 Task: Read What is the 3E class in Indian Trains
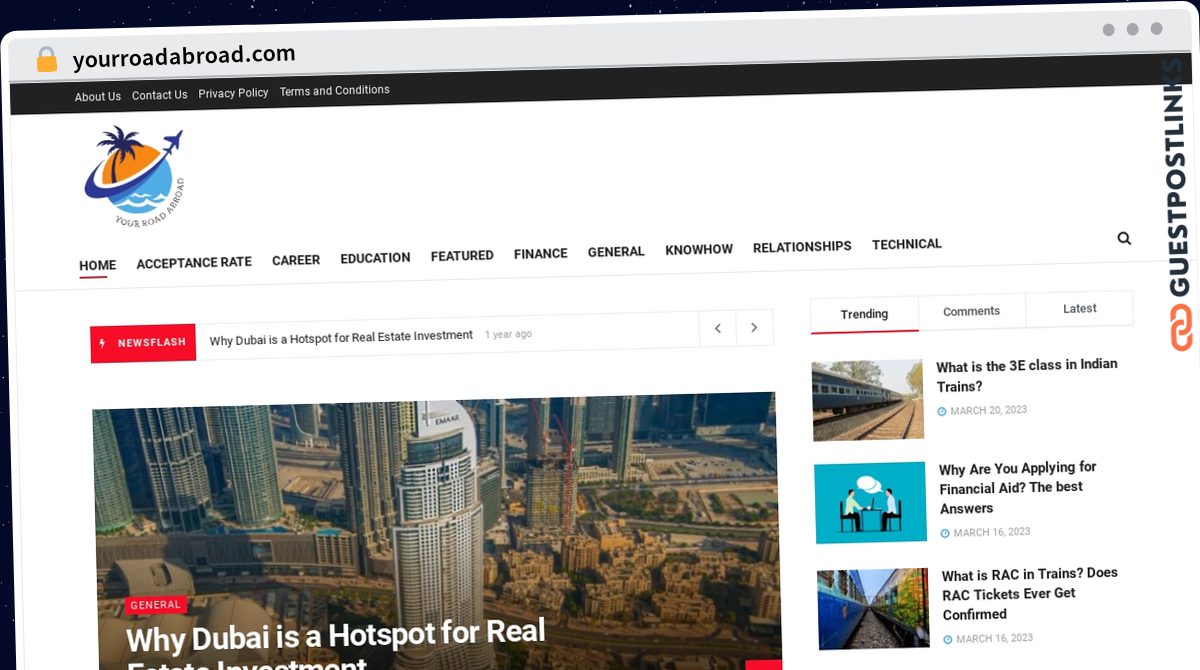coord(1027,375)
